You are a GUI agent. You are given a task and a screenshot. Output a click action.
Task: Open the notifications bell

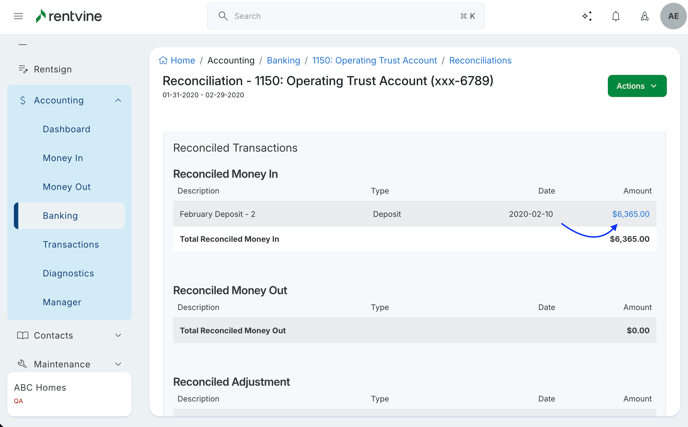(616, 16)
